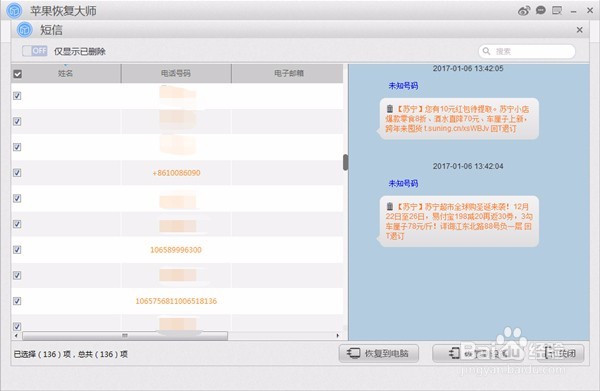The width and height of the screenshot is (600, 391).
Task: Select the 1065756811006518136 number entry
Action: point(176,301)
